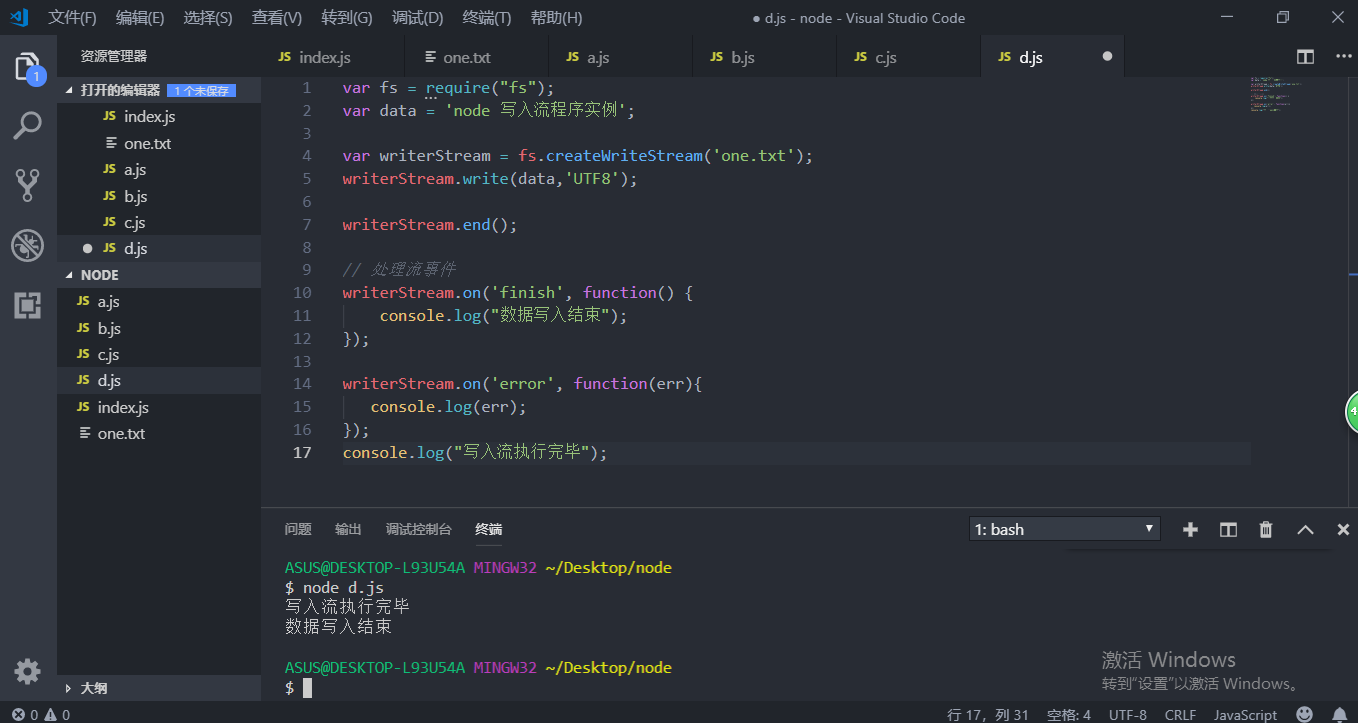
Task: Open the 编辑(E) menu
Action: 140,18
